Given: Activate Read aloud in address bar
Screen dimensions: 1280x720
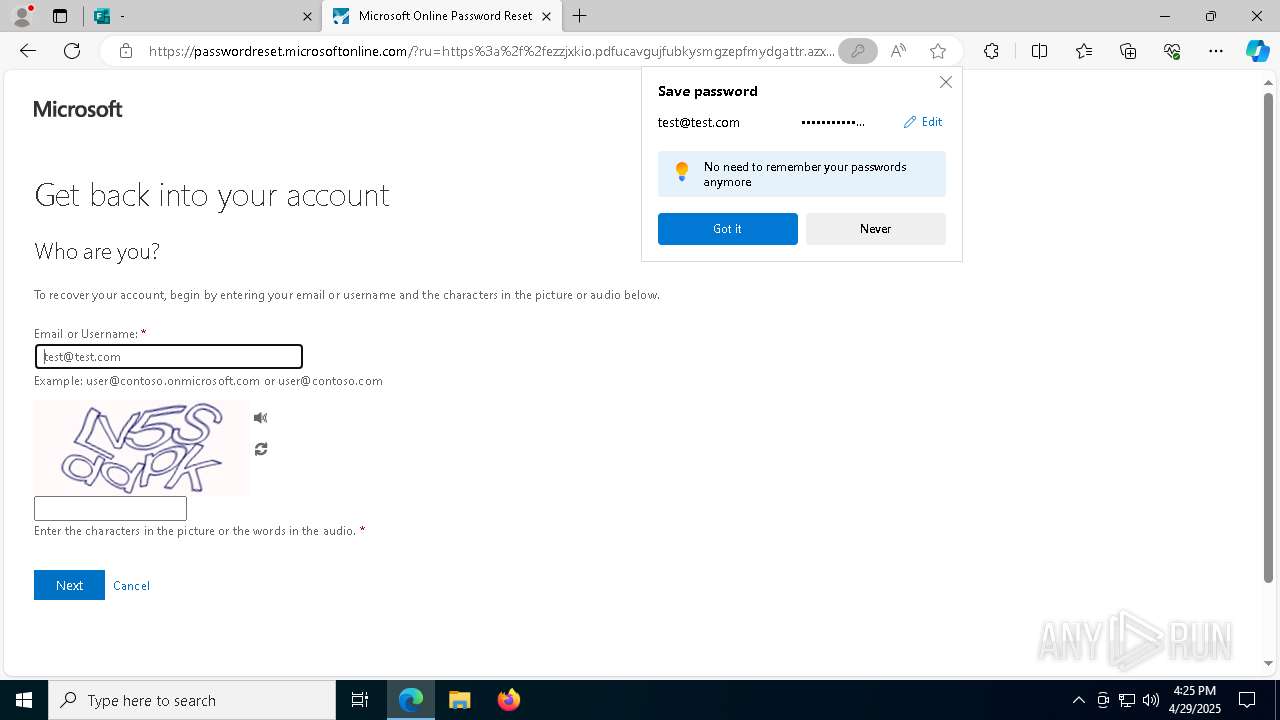Looking at the screenshot, I should (x=898, y=51).
